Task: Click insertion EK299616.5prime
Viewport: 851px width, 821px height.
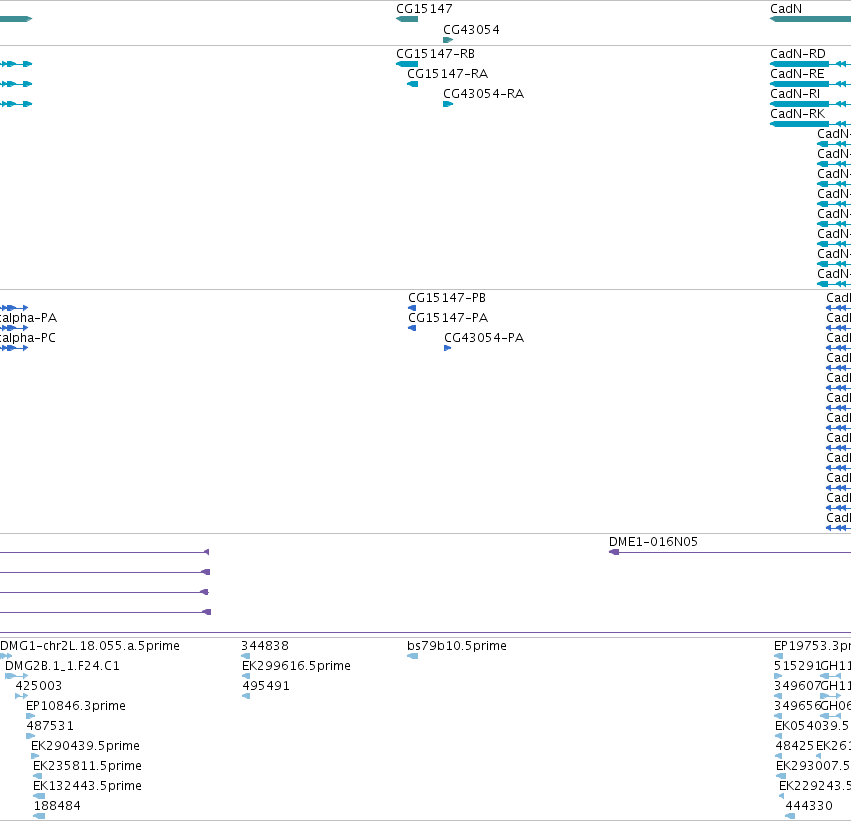Action: pyautogui.click(x=296, y=666)
